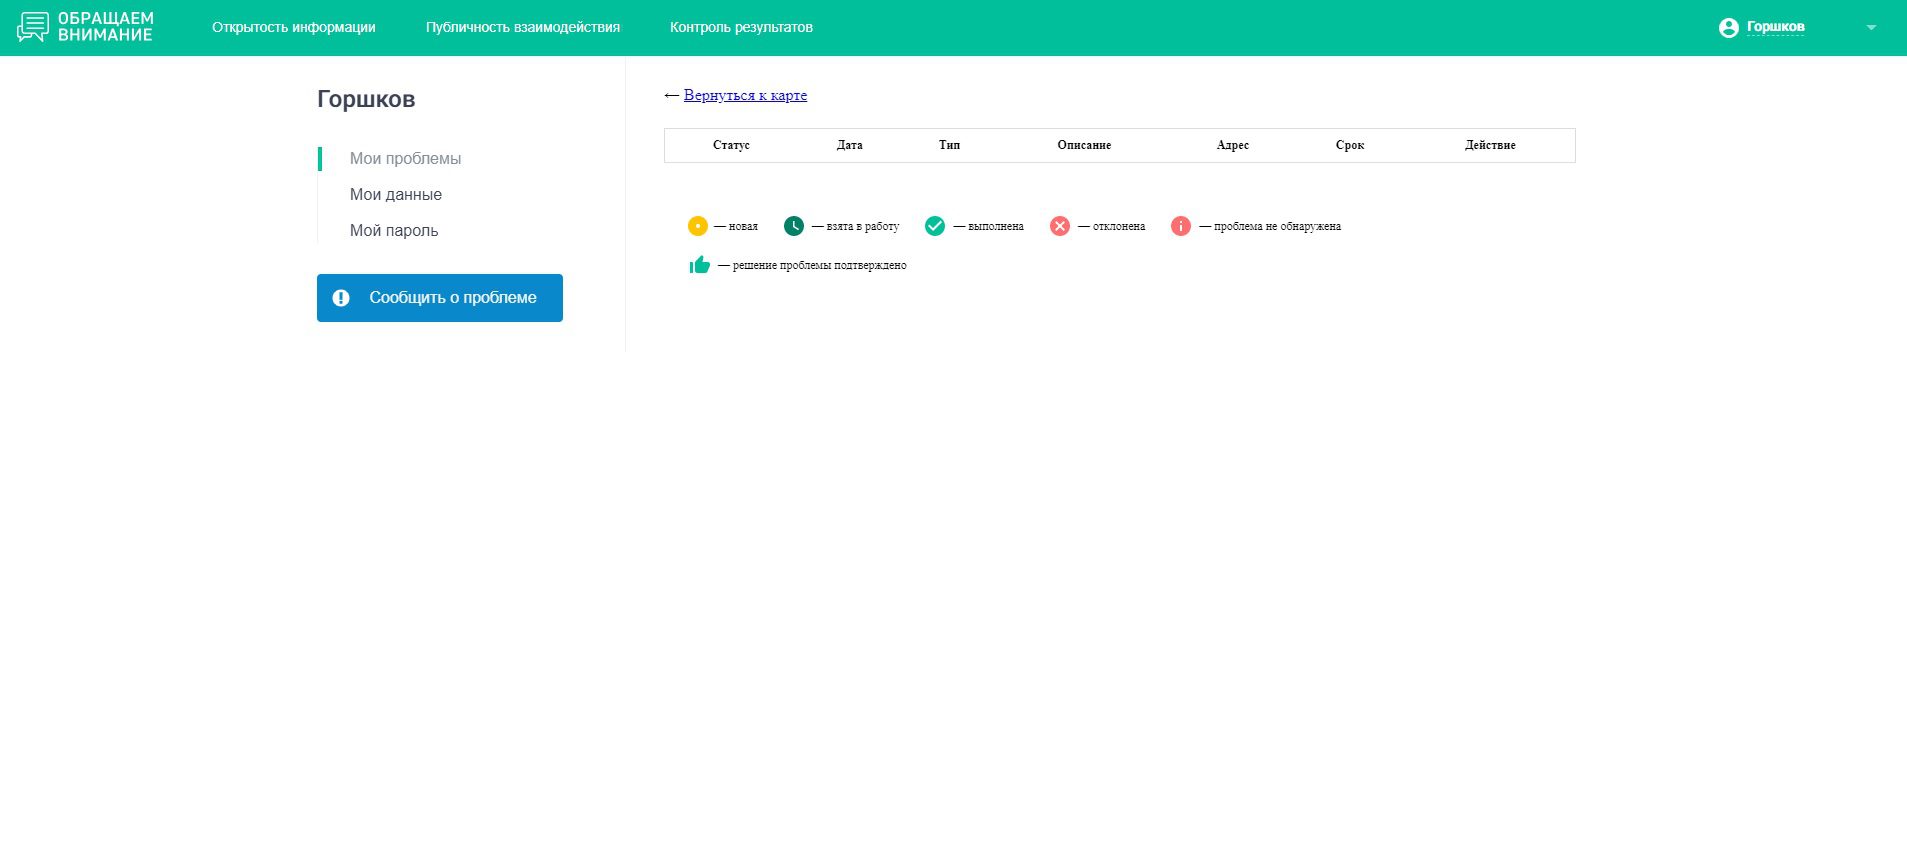
Task: Click the dark green clock 'взята в работу' icon
Action: (793, 226)
